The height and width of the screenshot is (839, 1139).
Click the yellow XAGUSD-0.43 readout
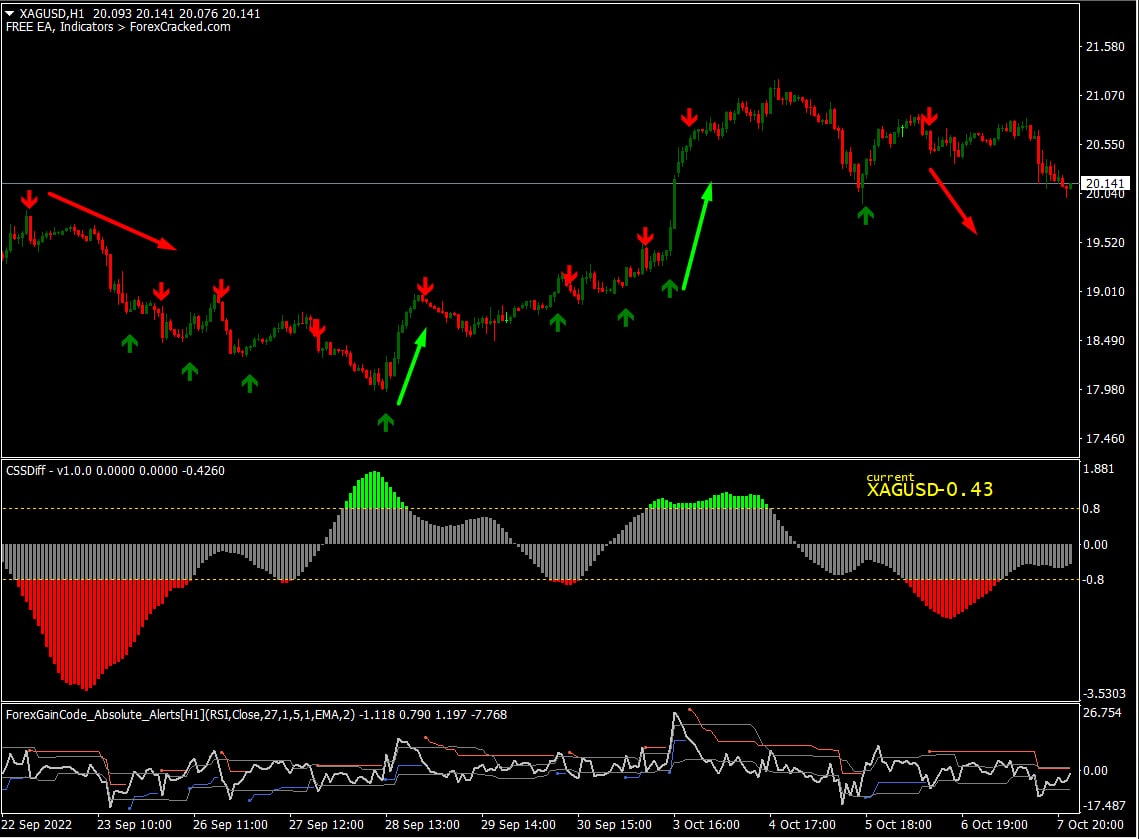930,490
